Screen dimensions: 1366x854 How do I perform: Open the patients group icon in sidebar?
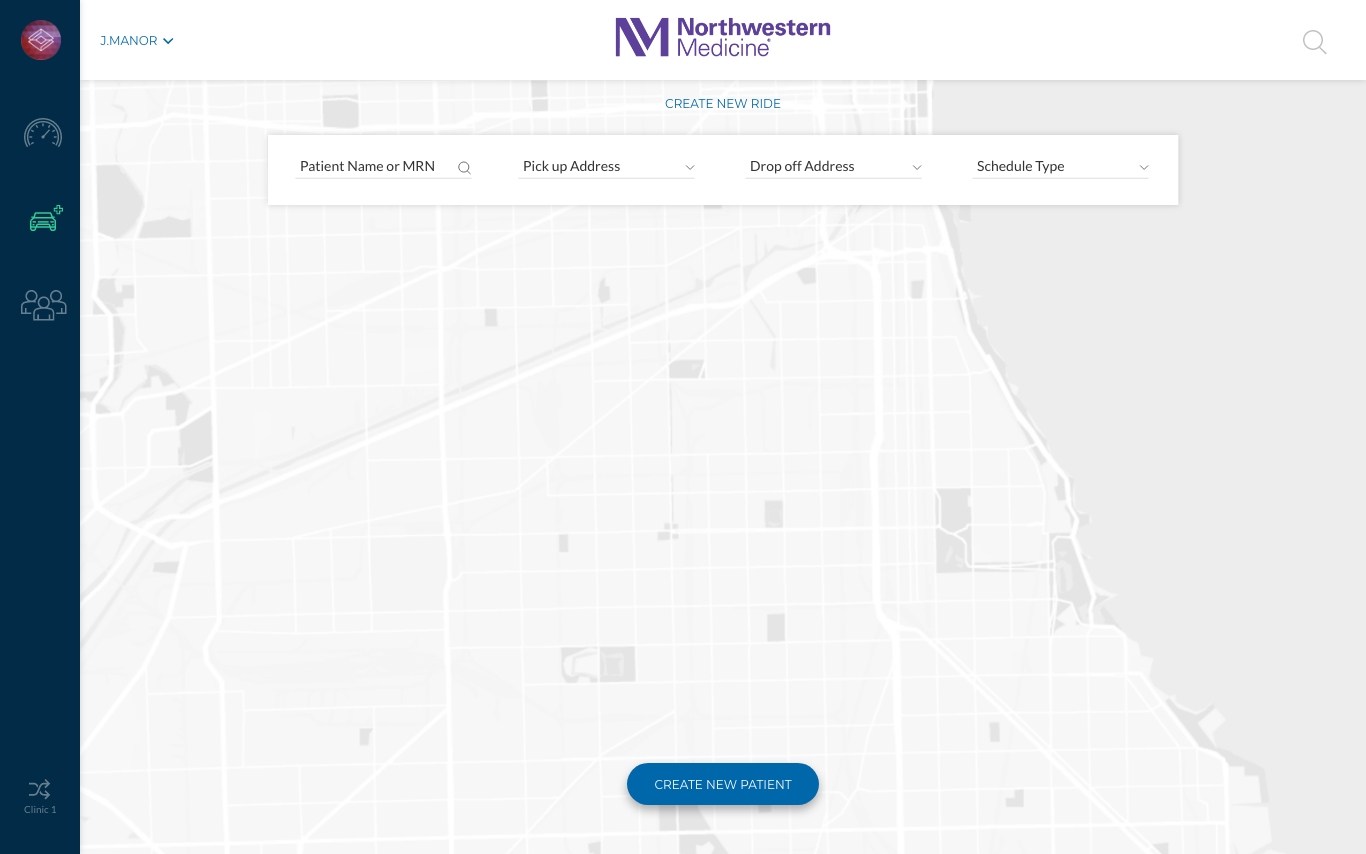click(43, 305)
